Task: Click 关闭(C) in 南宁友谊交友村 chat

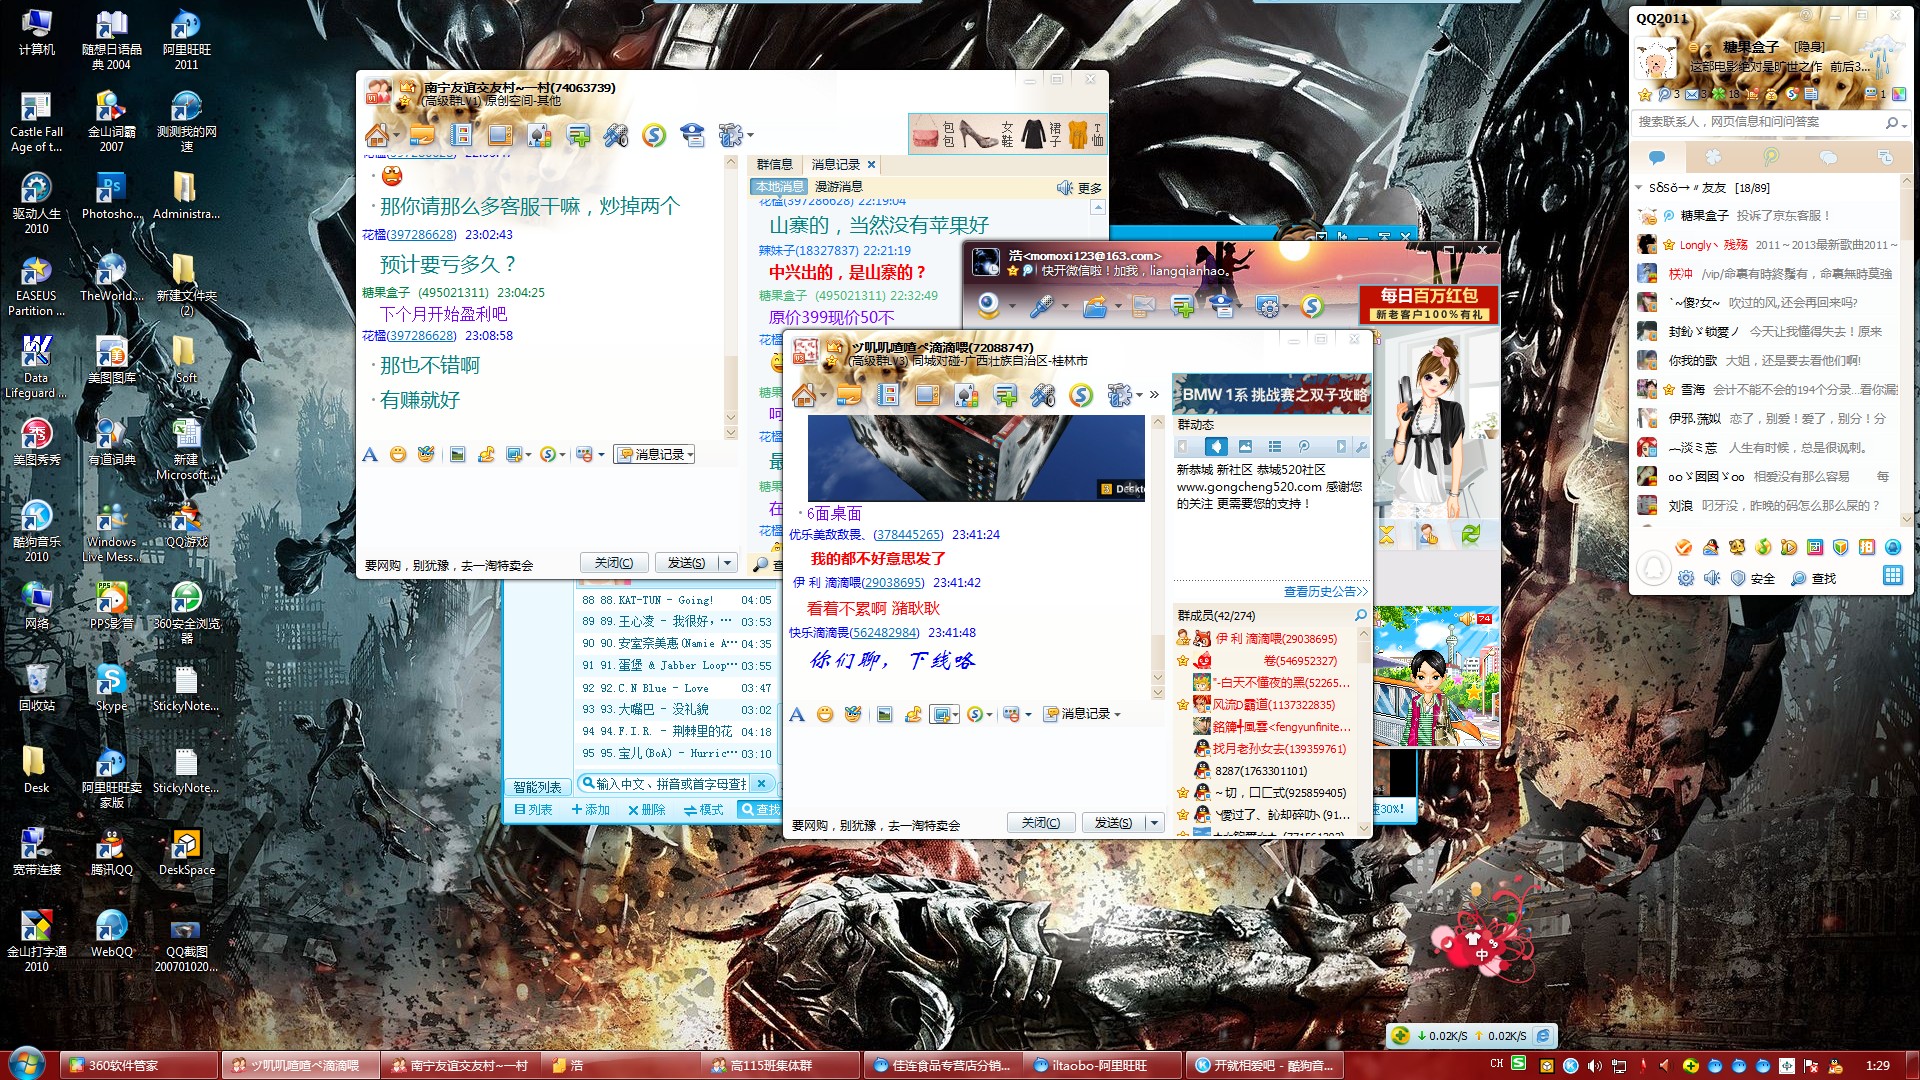Action: (x=614, y=563)
